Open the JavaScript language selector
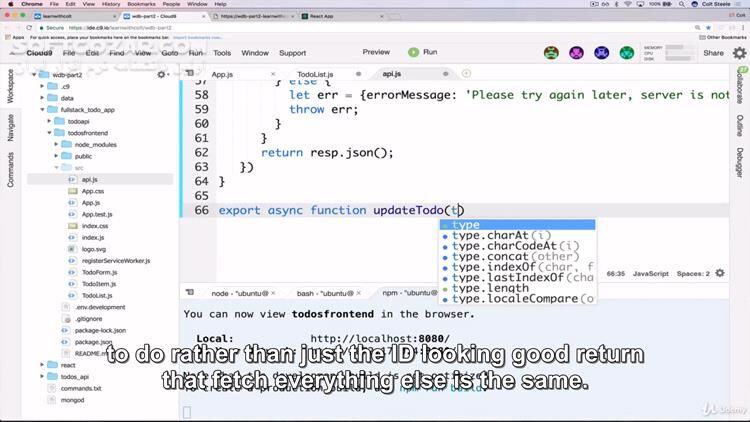This screenshot has width=750, height=422. 650,273
